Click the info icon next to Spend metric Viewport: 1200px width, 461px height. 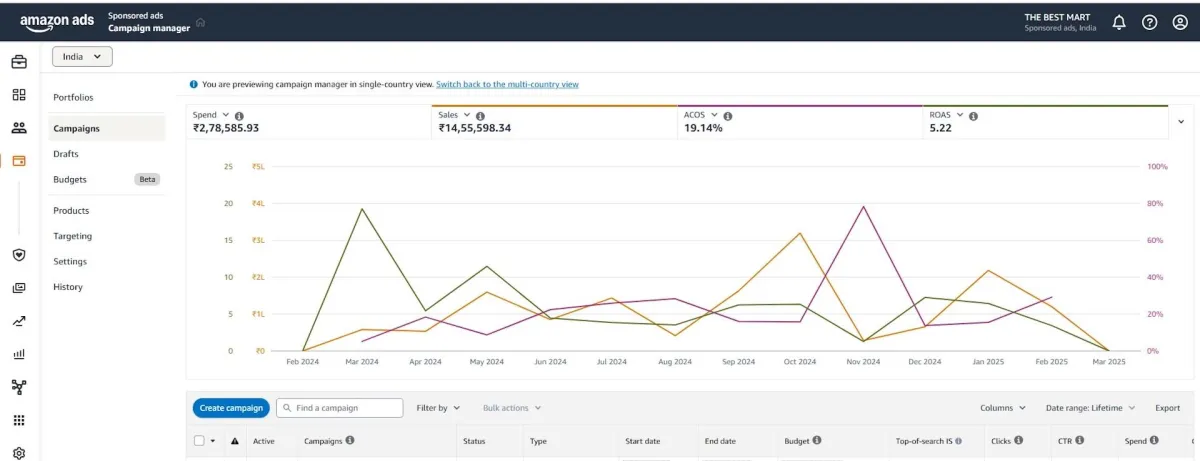coord(239,116)
